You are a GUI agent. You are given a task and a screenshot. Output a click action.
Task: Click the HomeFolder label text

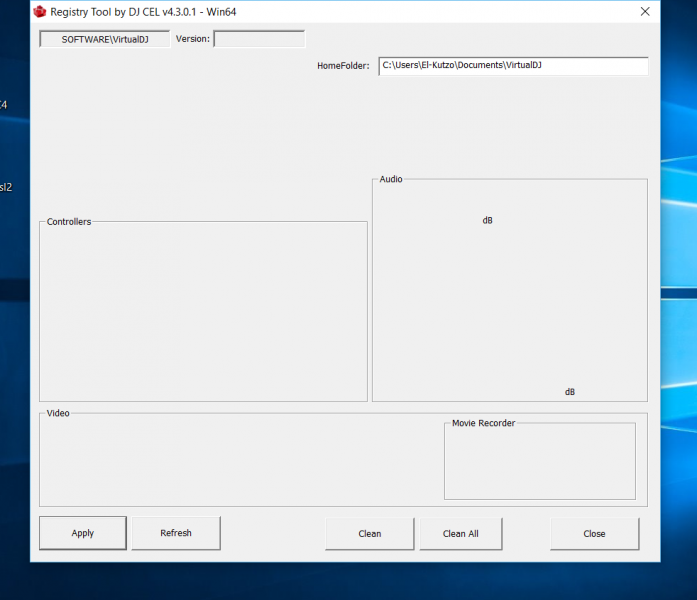343,66
